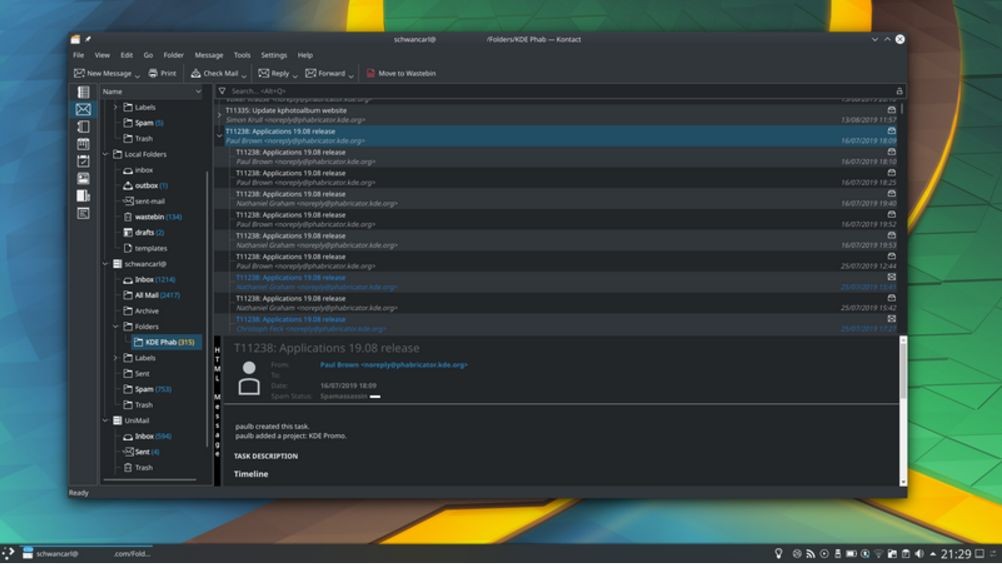The width and height of the screenshot is (1002, 564).
Task: Open the Reply dropdown arrow
Action: tap(295, 76)
